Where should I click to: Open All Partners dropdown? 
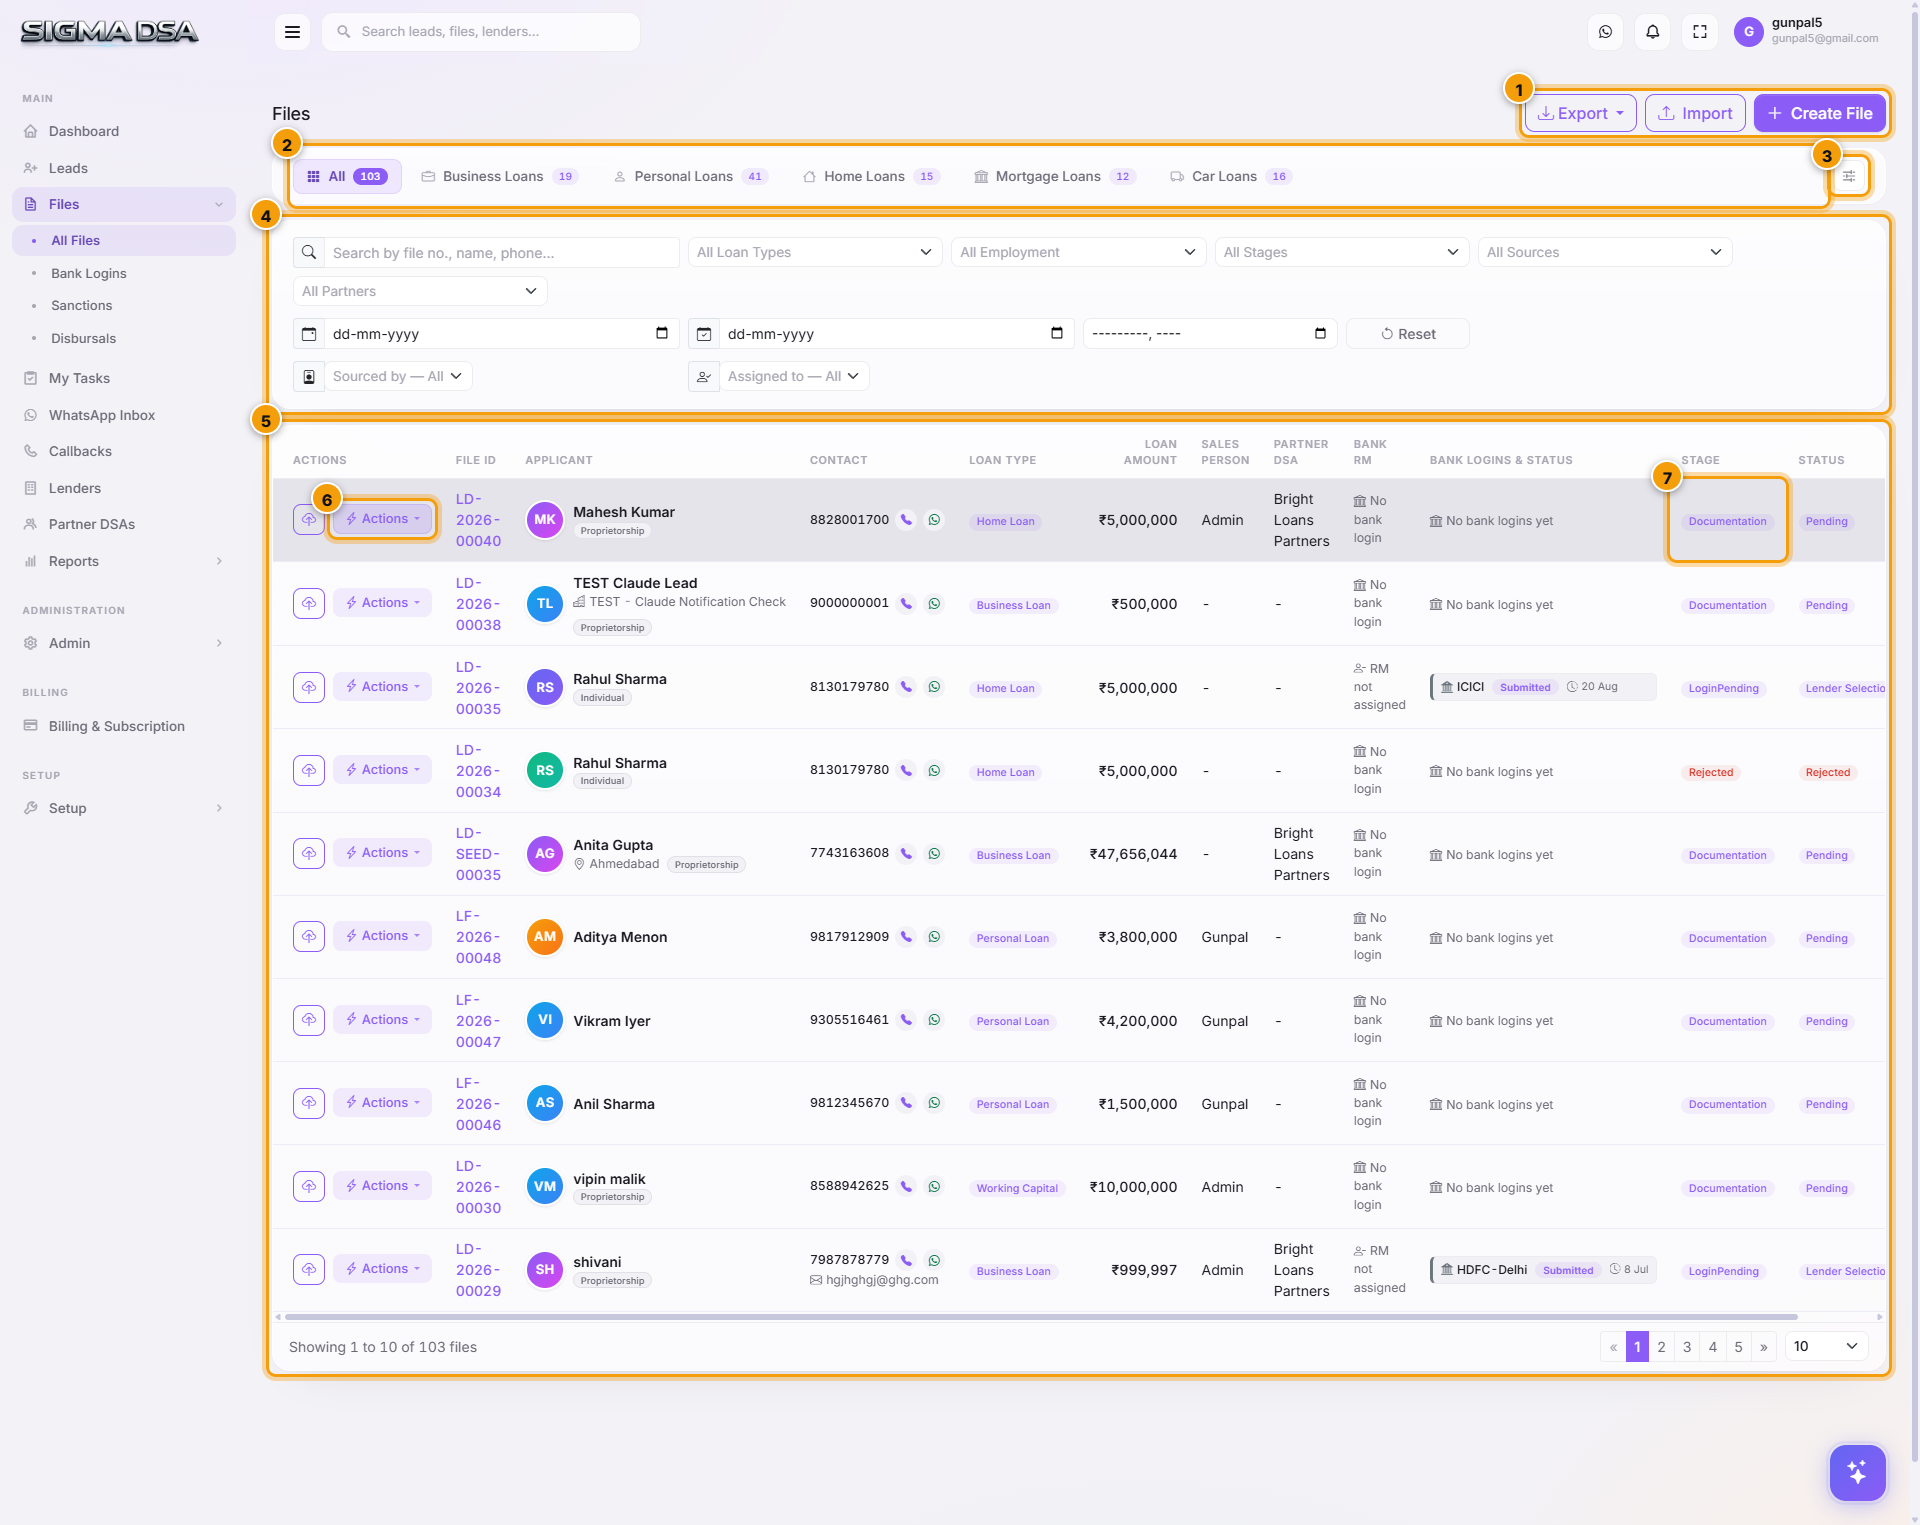coord(420,291)
